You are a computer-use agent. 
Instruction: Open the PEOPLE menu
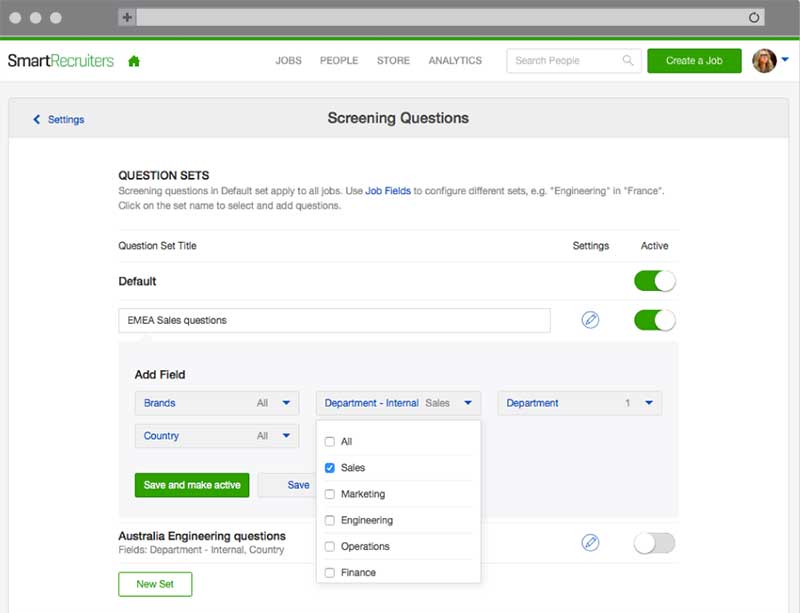coord(339,60)
